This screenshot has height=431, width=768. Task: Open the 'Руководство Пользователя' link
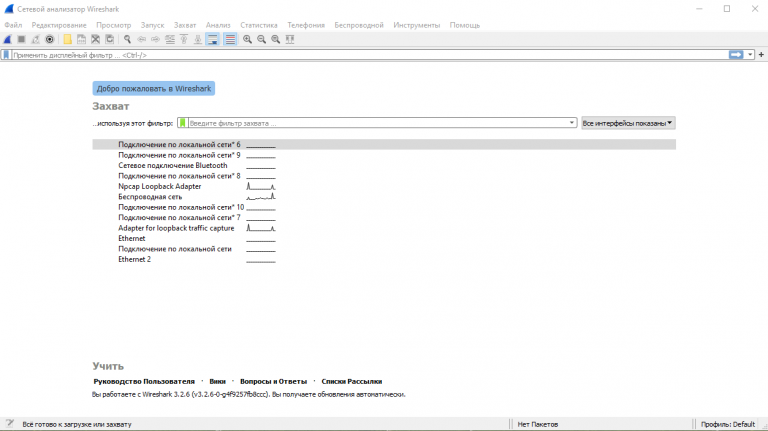[x=144, y=381]
